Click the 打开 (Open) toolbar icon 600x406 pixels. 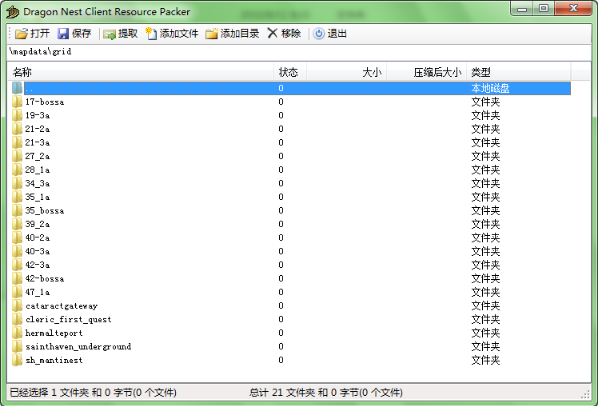21,34
